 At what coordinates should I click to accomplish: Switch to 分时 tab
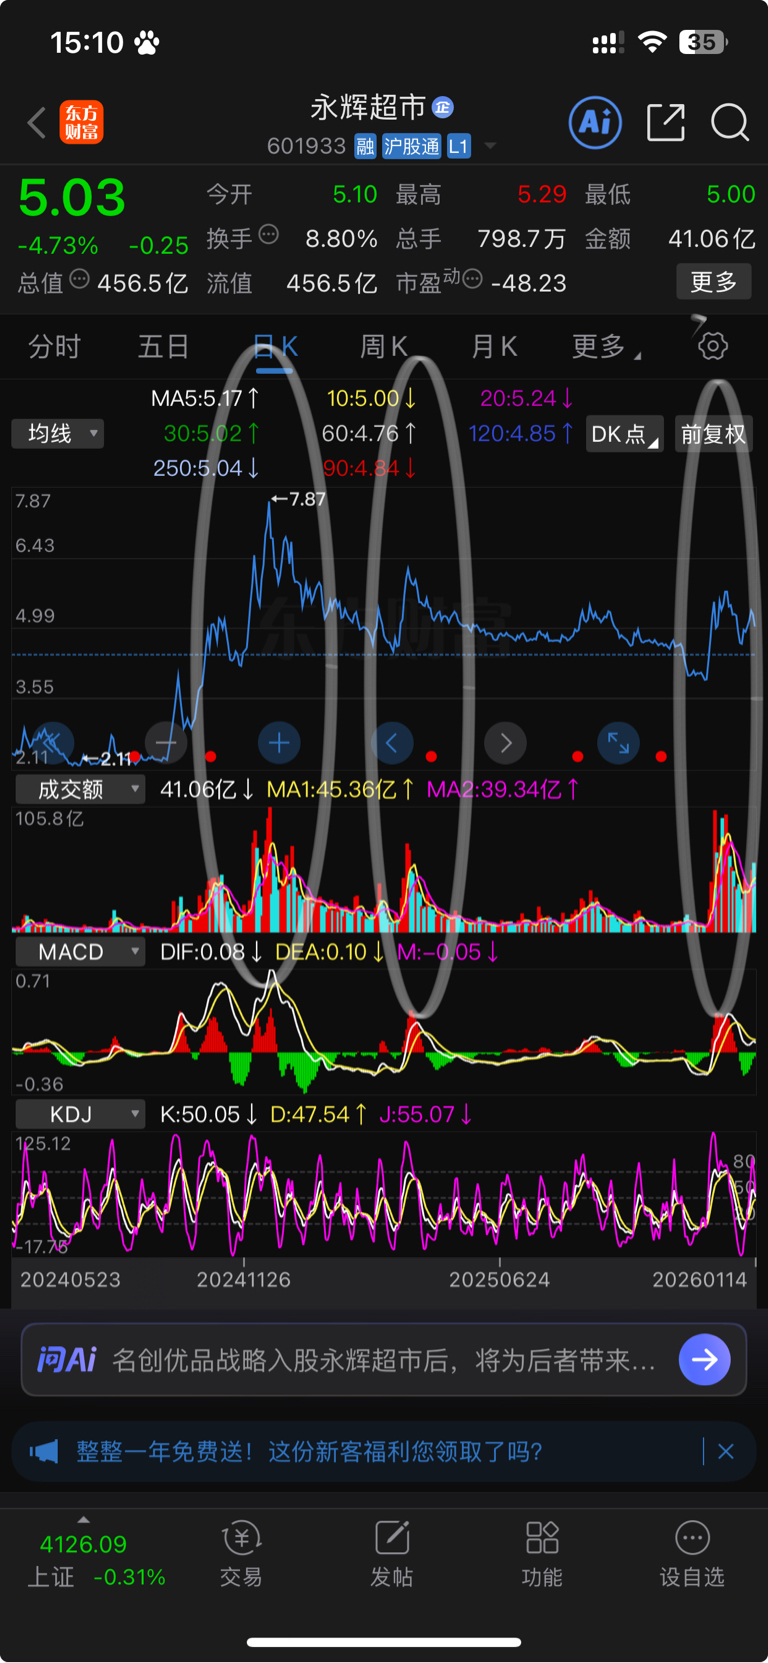tap(54, 346)
